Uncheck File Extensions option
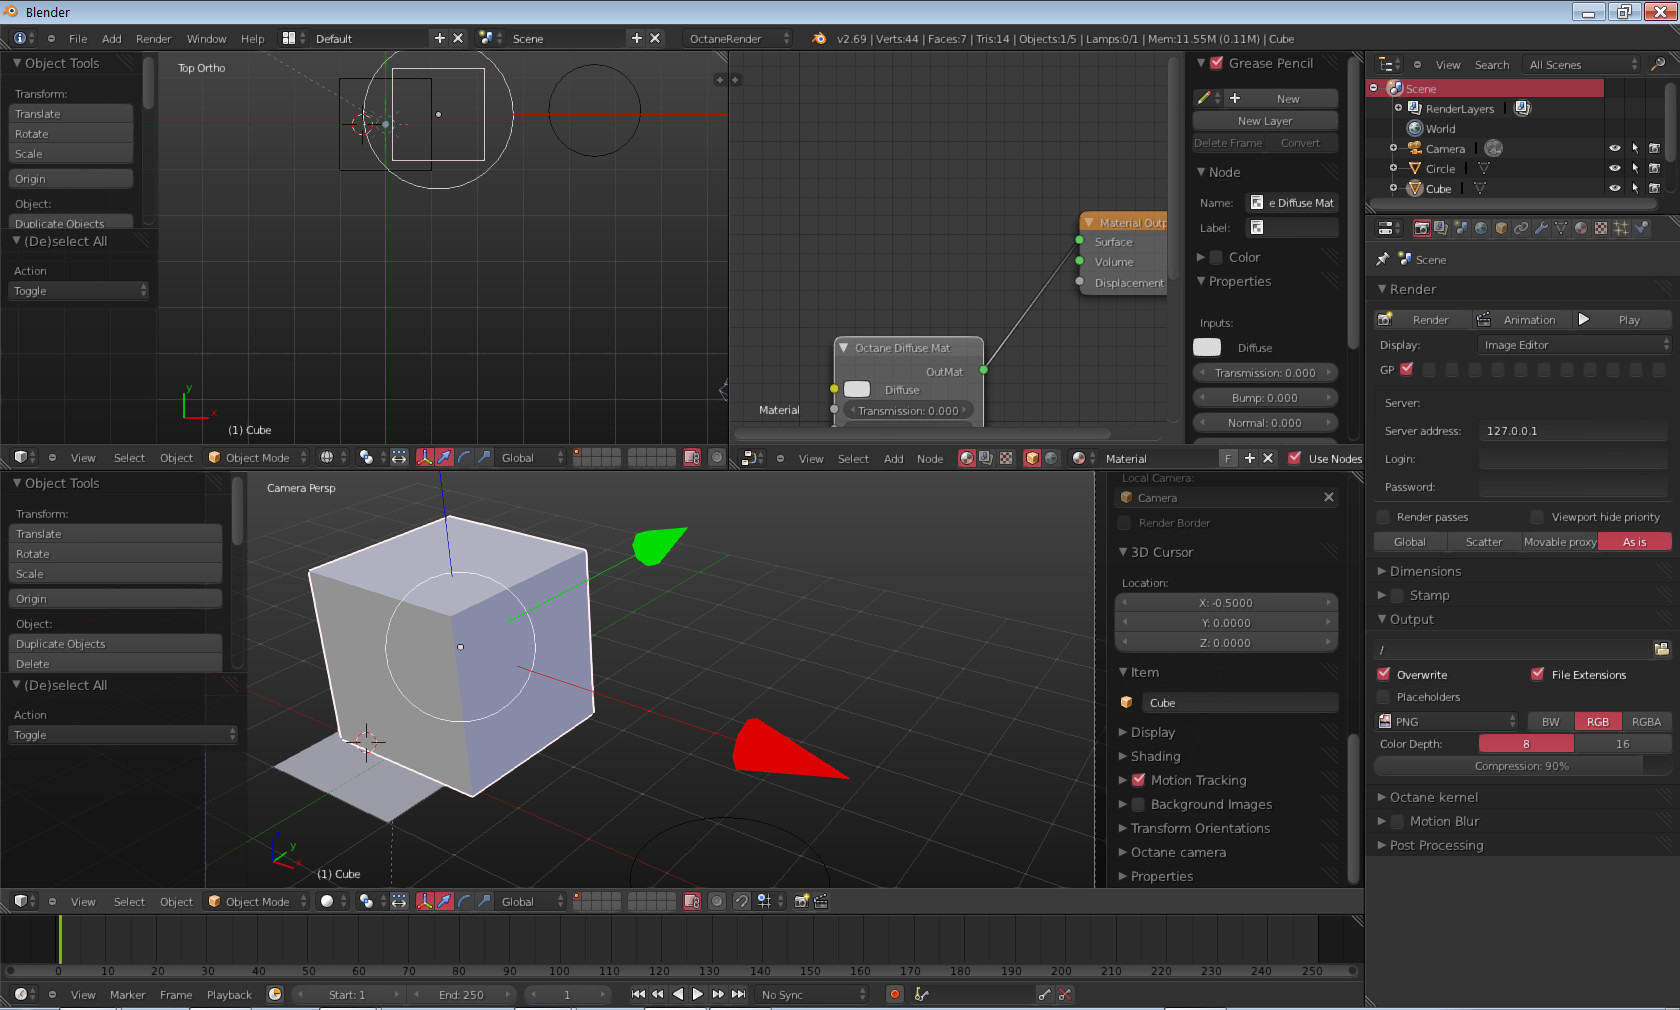The width and height of the screenshot is (1680, 1010). click(x=1538, y=674)
